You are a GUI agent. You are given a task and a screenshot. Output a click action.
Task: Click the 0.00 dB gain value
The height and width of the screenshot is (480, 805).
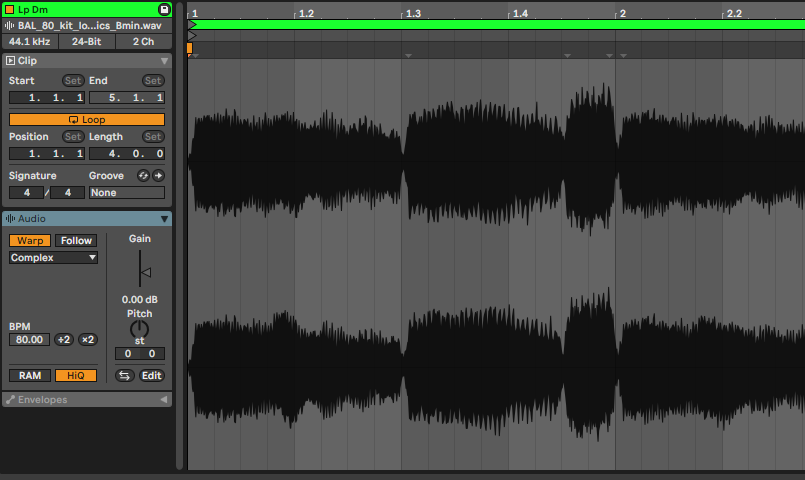pyautogui.click(x=140, y=299)
